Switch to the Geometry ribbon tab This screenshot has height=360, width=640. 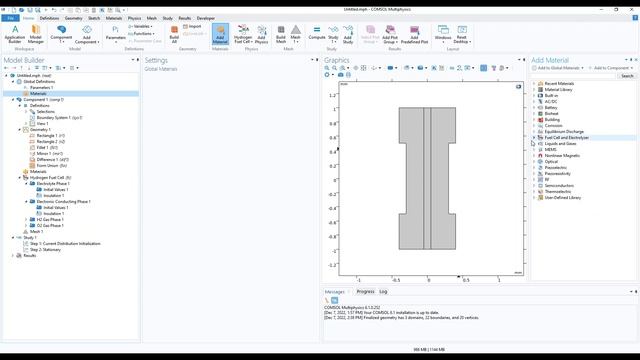pyautogui.click(x=73, y=18)
